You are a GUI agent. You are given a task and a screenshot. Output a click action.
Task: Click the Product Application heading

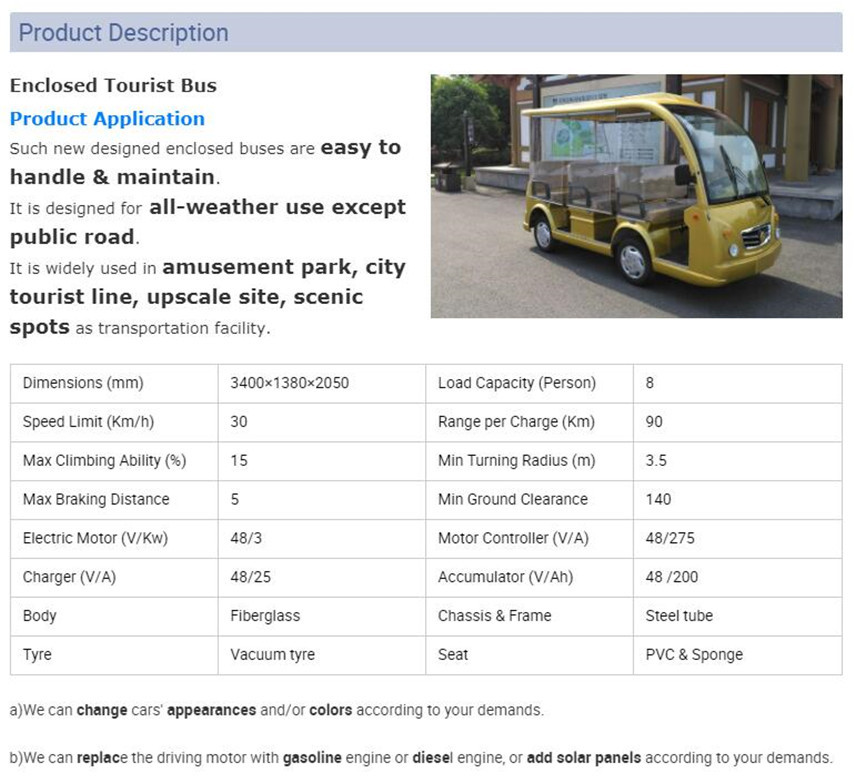click(x=107, y=118)
